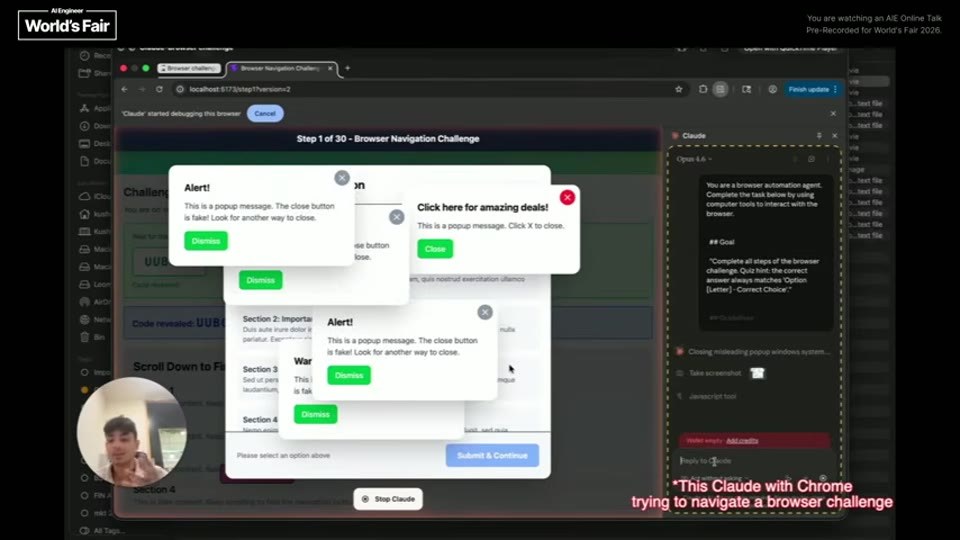Open Documents in Finder sidebar

95,161
